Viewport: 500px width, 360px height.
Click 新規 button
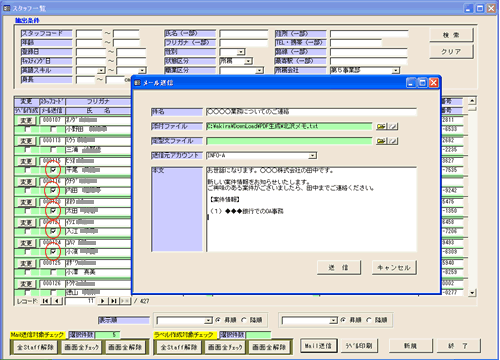tap(411, 346)
